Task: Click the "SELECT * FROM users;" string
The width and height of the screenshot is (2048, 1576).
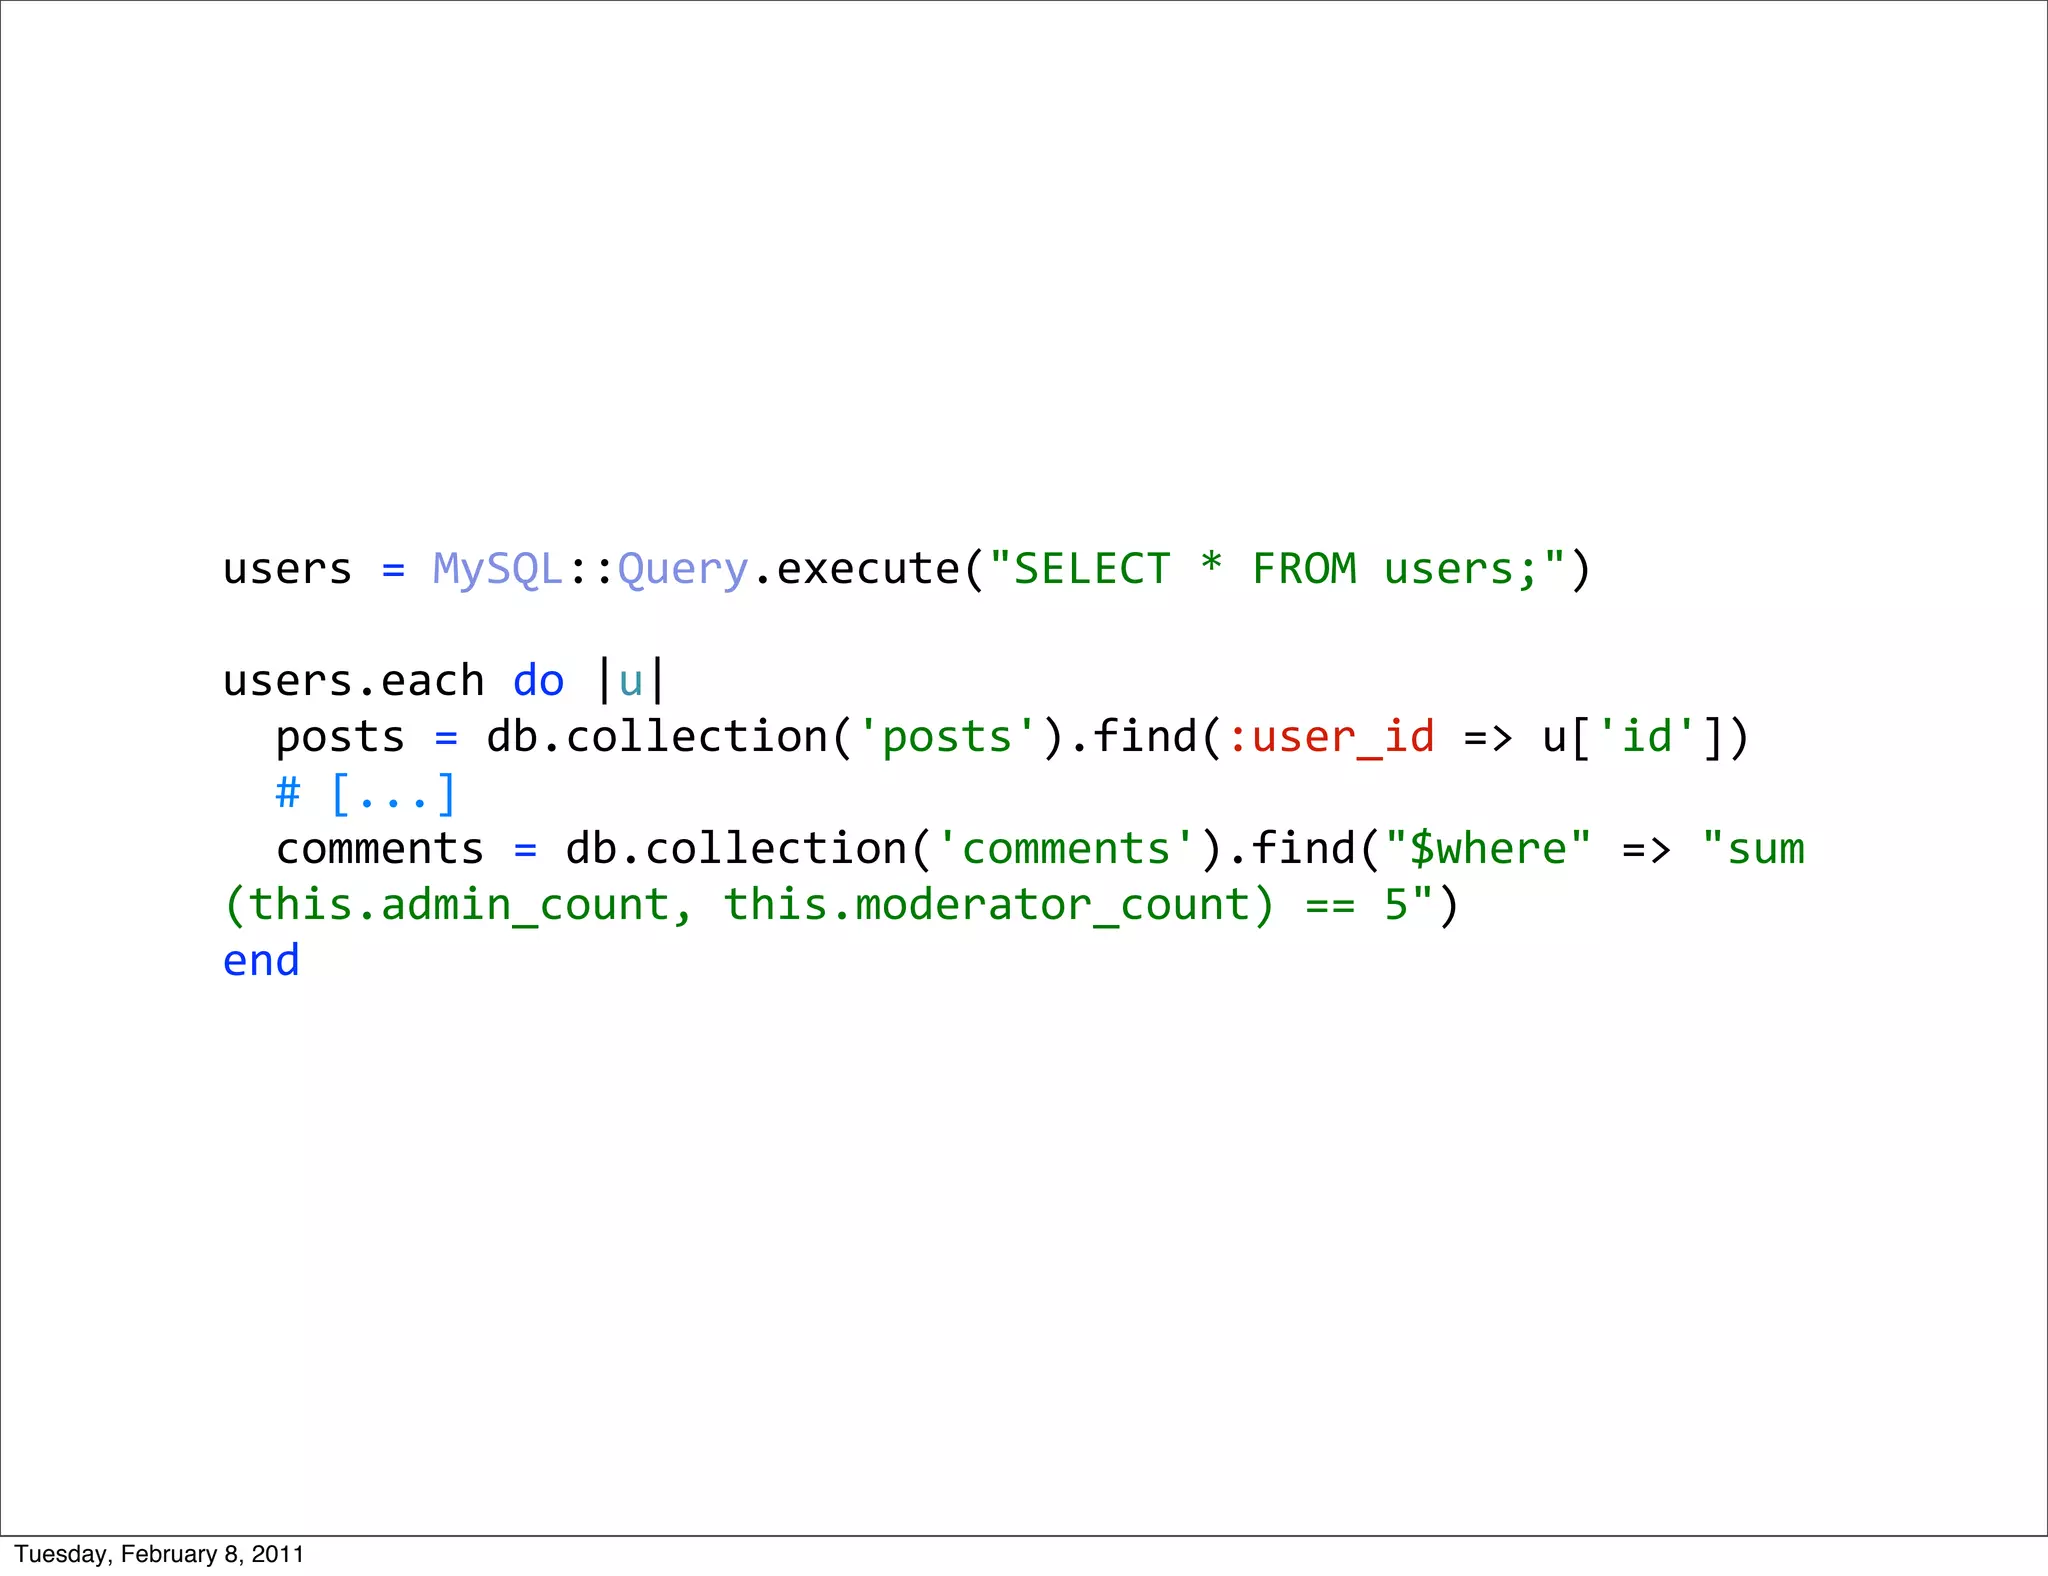Action: (x=1277, y=570)
